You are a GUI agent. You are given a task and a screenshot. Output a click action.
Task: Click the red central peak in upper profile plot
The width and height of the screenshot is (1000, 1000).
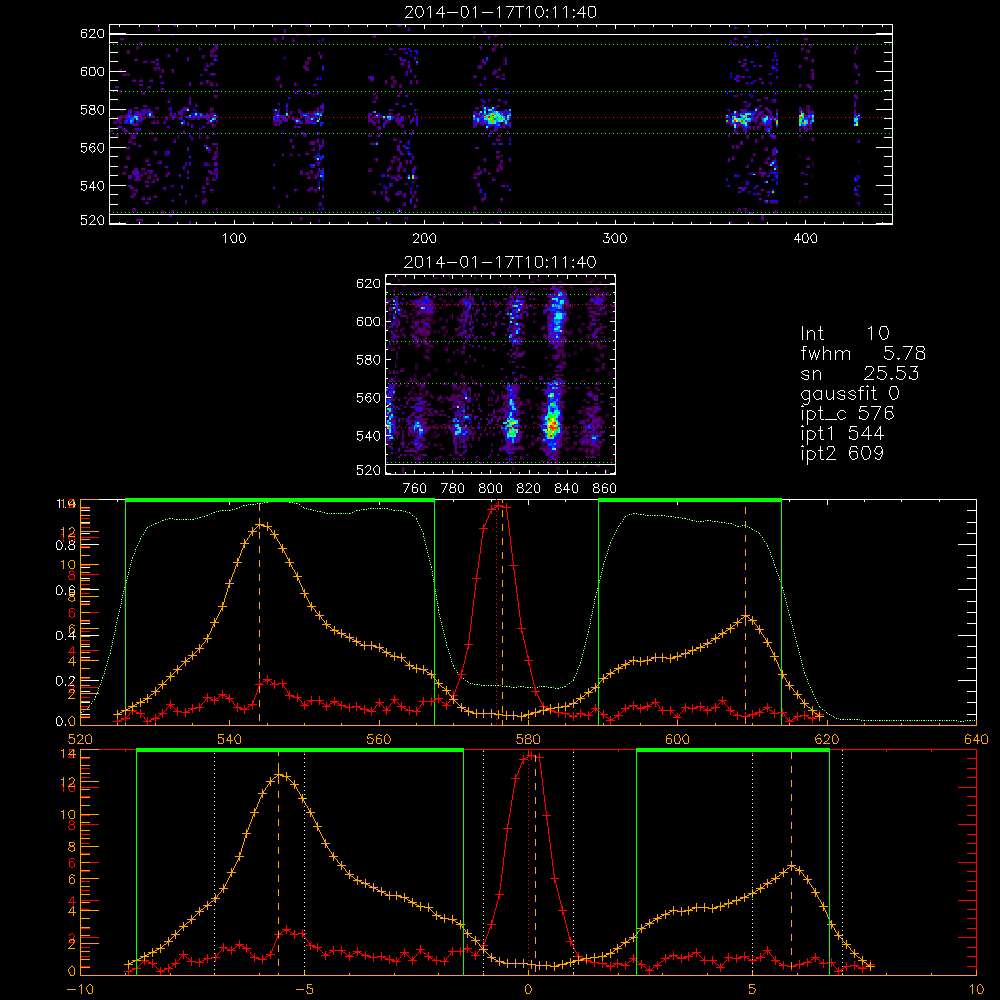(x=499, y=506)
